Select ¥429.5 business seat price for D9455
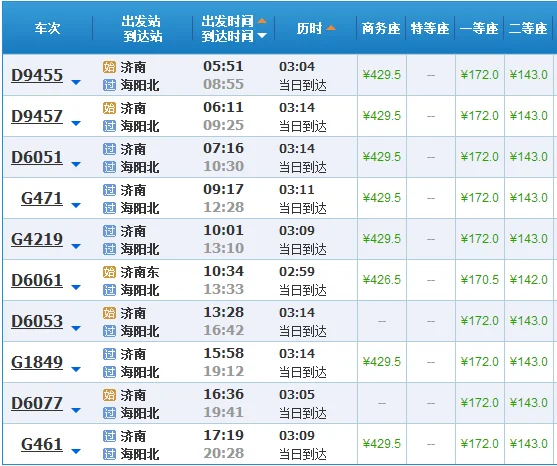This screenshot has width=557, height=466. (x=382, y=75)
